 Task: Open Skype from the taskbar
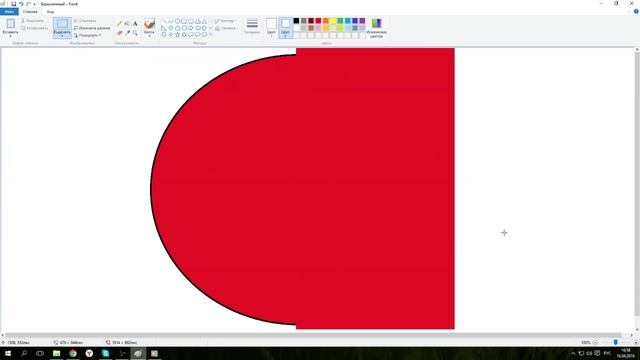point(105,353)
